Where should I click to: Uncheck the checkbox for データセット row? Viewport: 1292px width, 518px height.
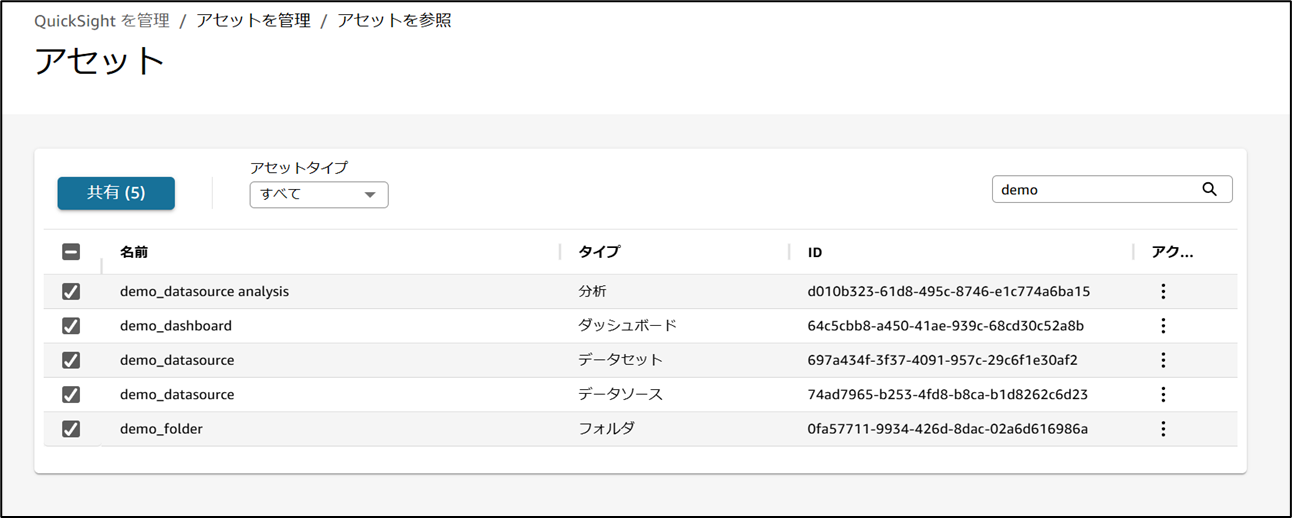71,360
